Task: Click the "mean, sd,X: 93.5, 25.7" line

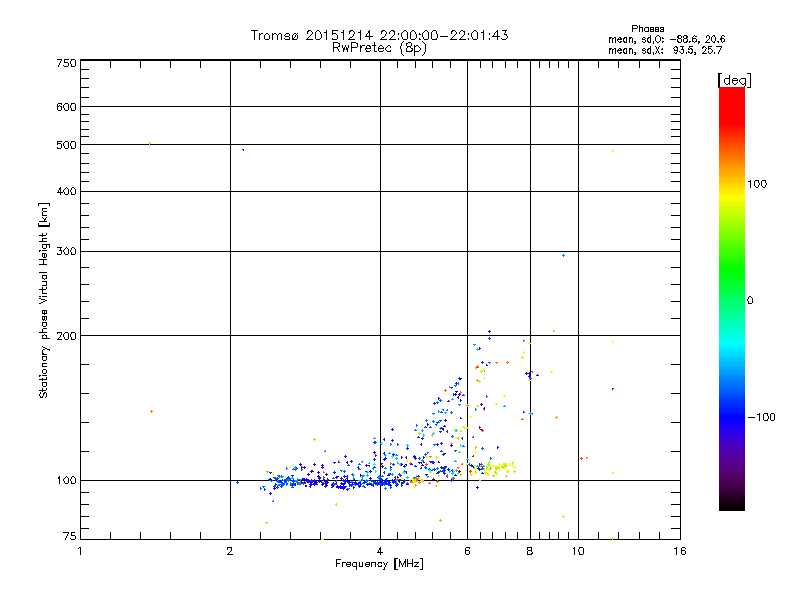Action: pyautogui.click(x=665, y=50)
